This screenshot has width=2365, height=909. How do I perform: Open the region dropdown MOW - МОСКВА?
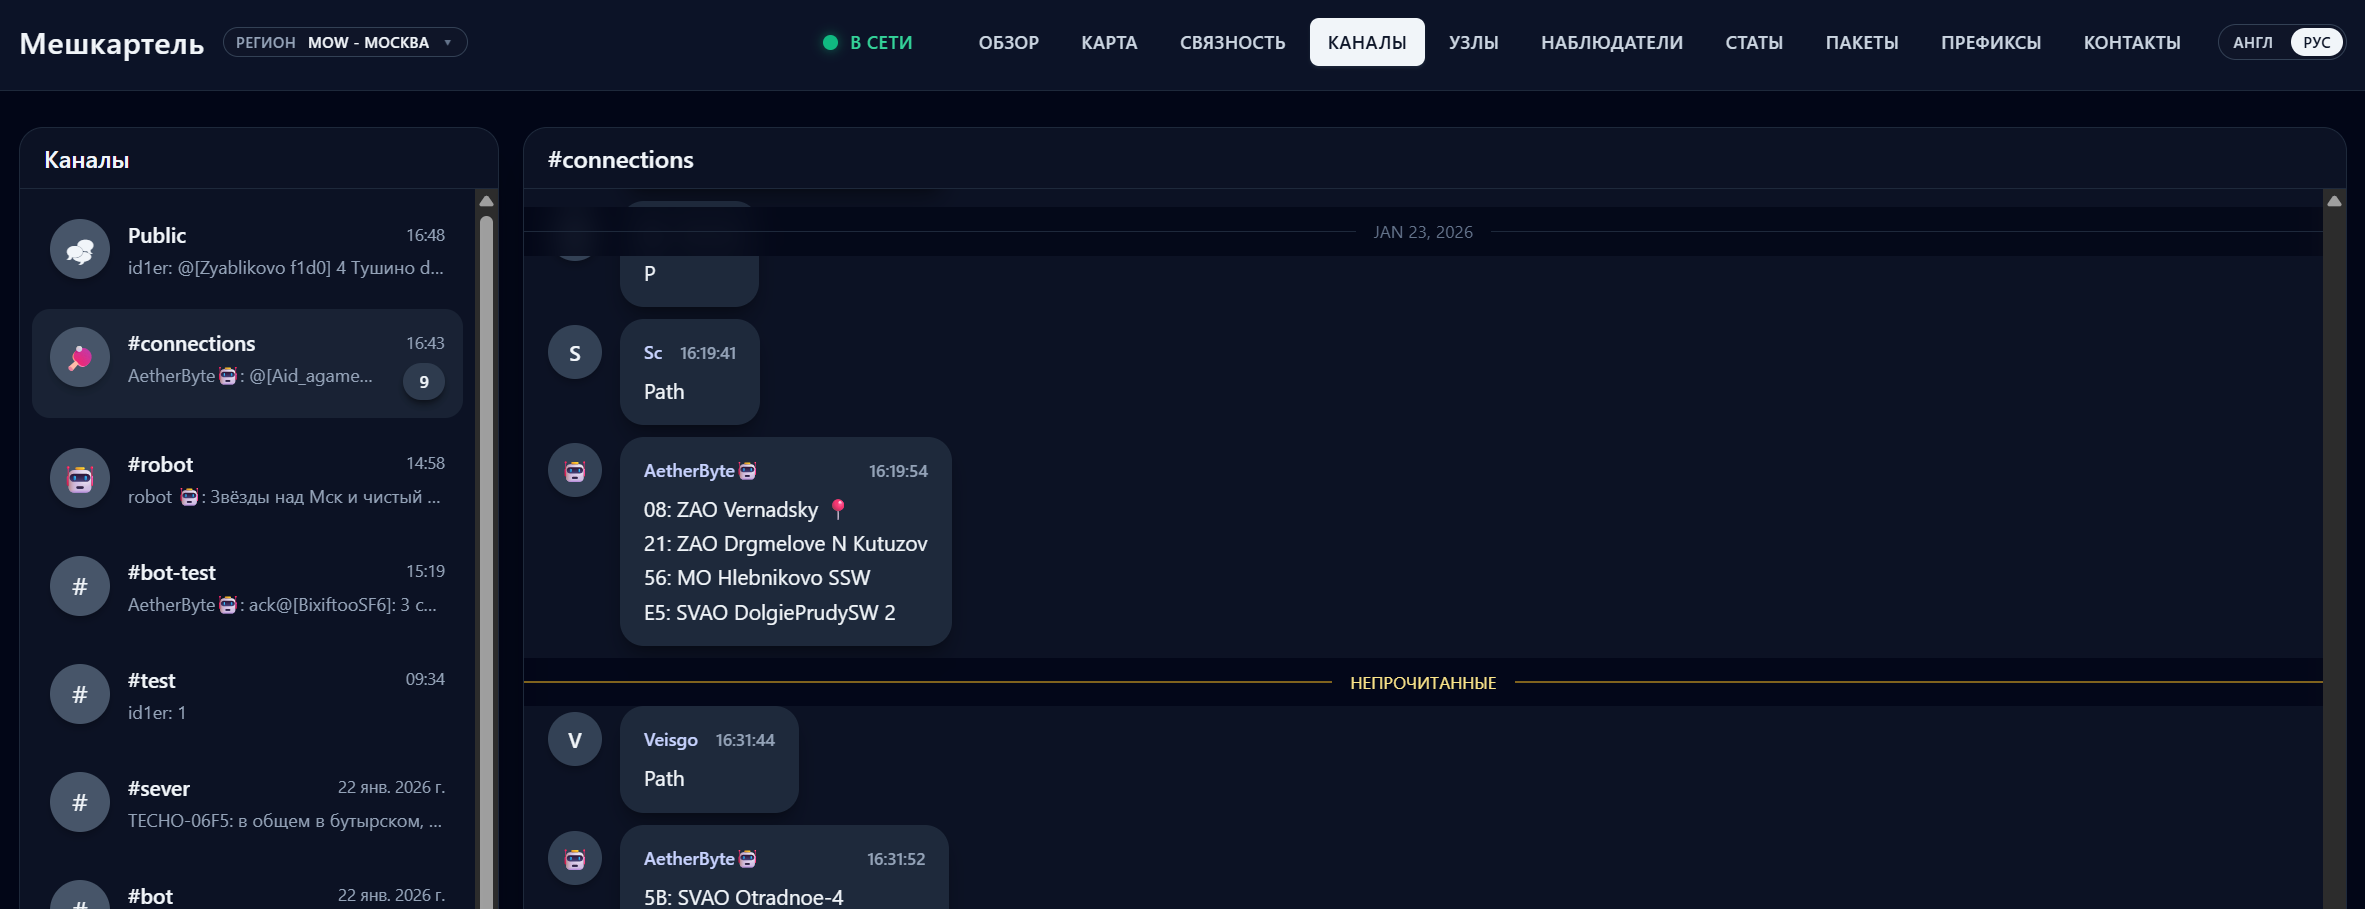tap(345, 43)
